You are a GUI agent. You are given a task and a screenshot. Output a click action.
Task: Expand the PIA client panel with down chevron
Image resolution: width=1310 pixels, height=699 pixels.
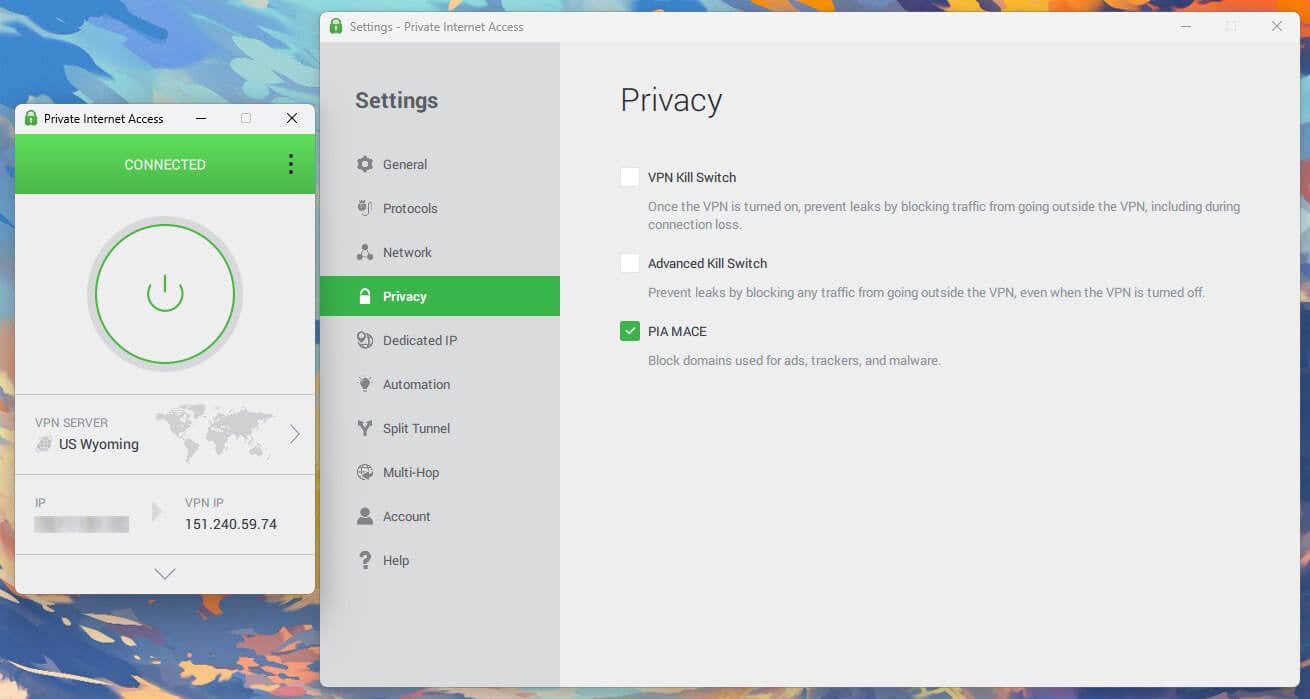[x=165, y=574]
